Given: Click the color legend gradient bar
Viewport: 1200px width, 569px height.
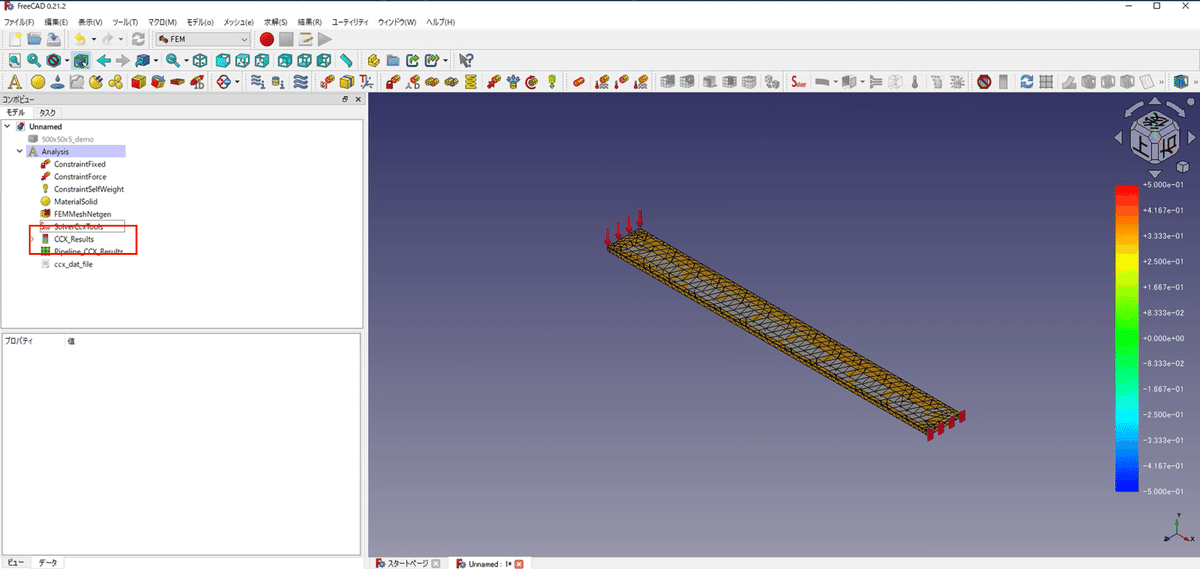Looking at the screenshot, I should point(1128,338).
